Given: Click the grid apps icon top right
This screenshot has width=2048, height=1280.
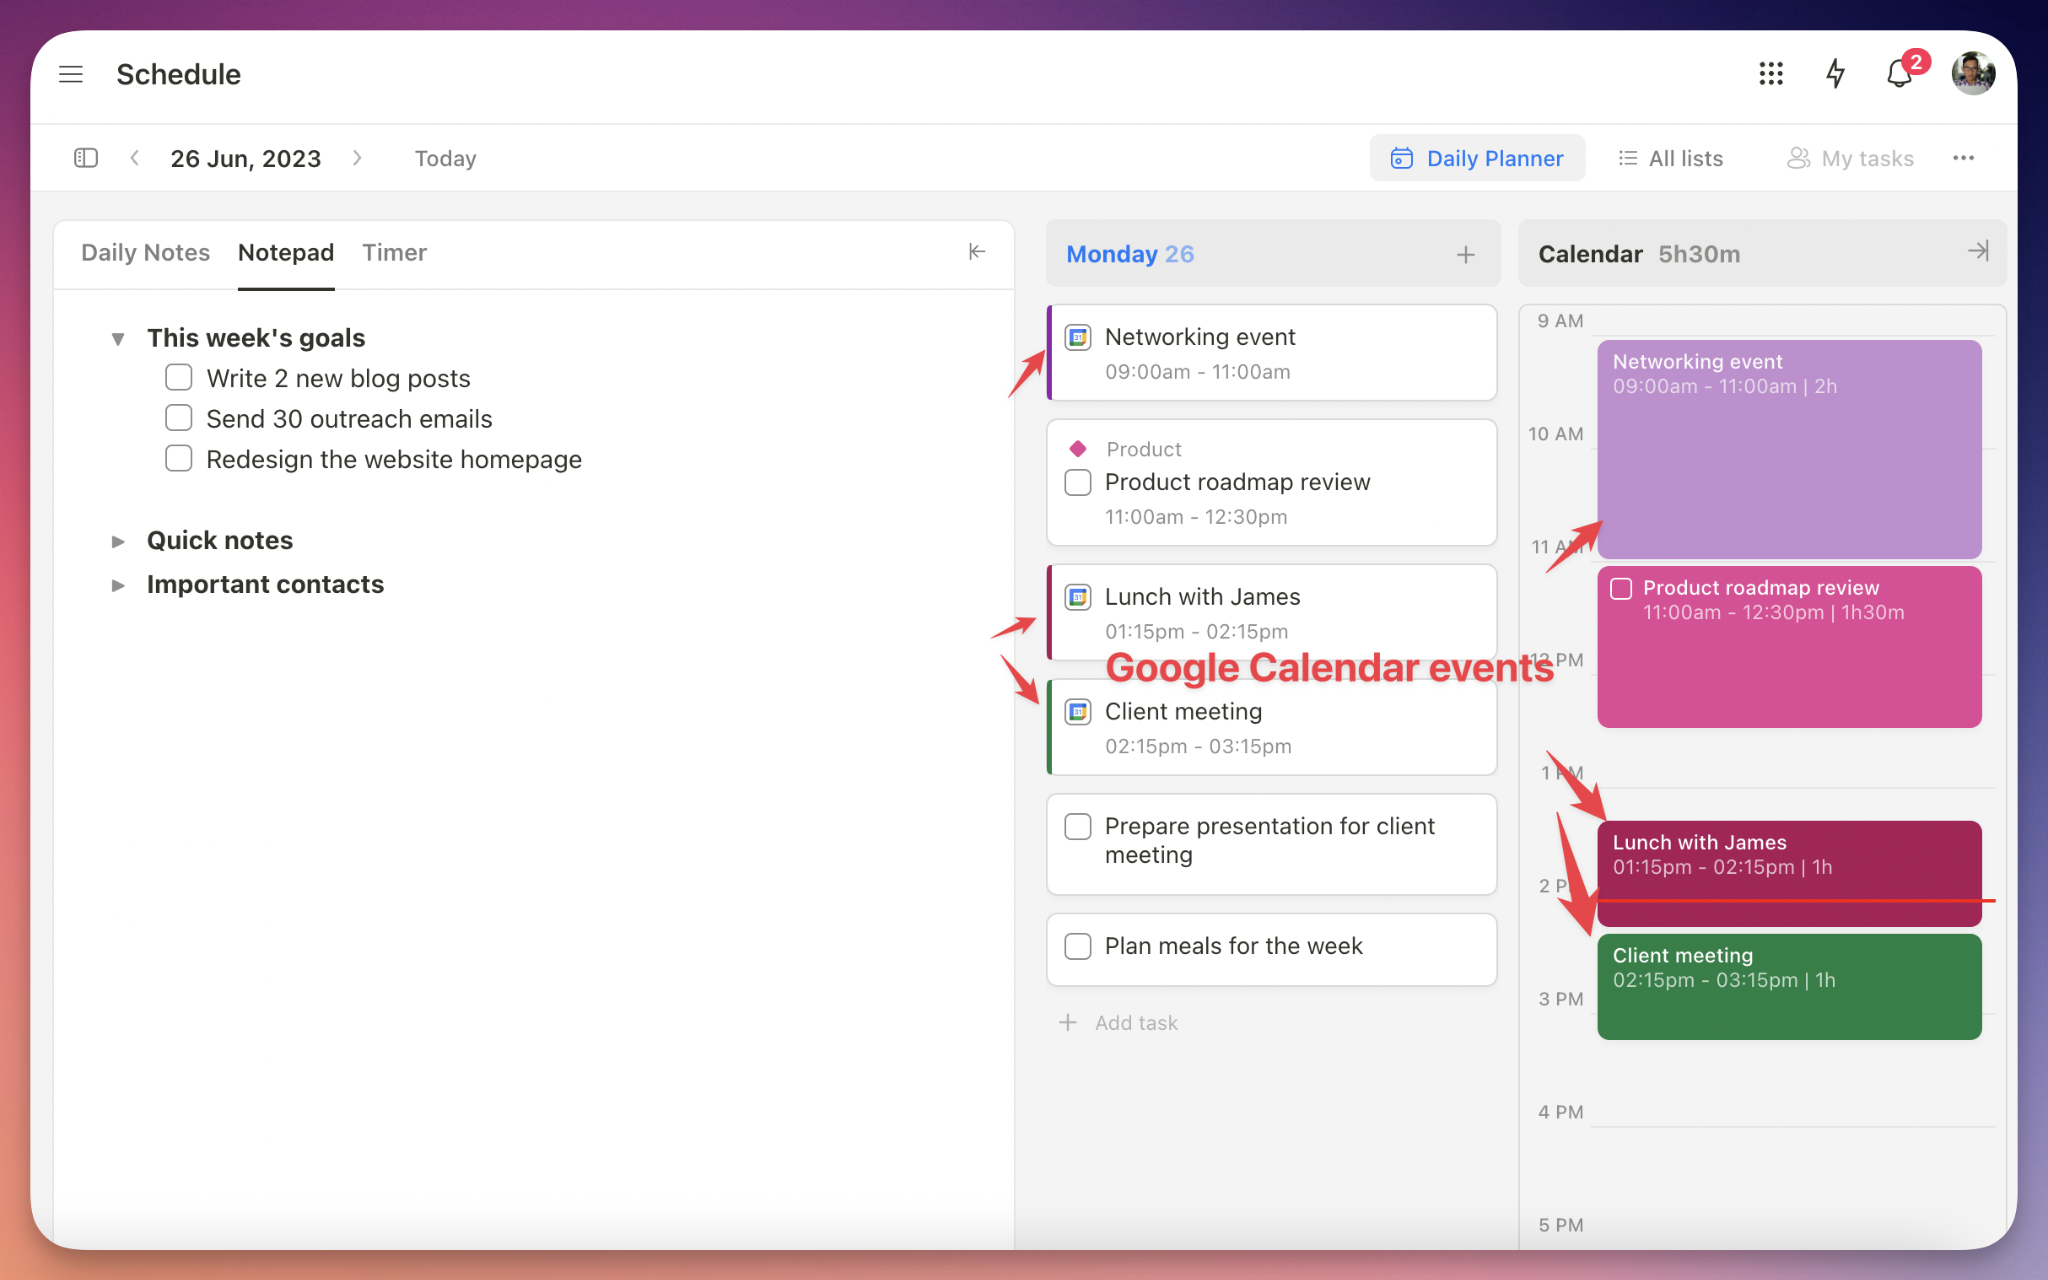Looking at the screenshot, I should pos(1769,72).
